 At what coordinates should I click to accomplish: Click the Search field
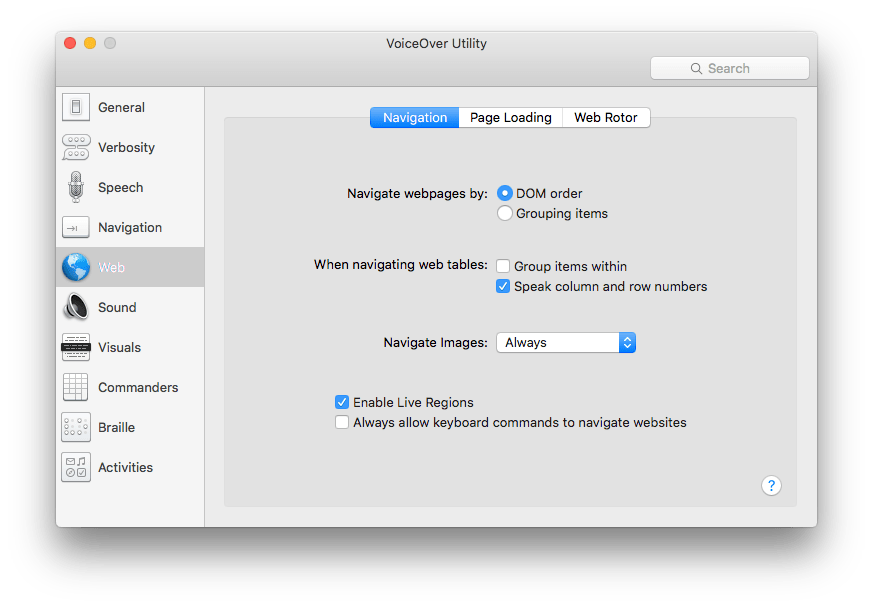click(x=729, y=68)
